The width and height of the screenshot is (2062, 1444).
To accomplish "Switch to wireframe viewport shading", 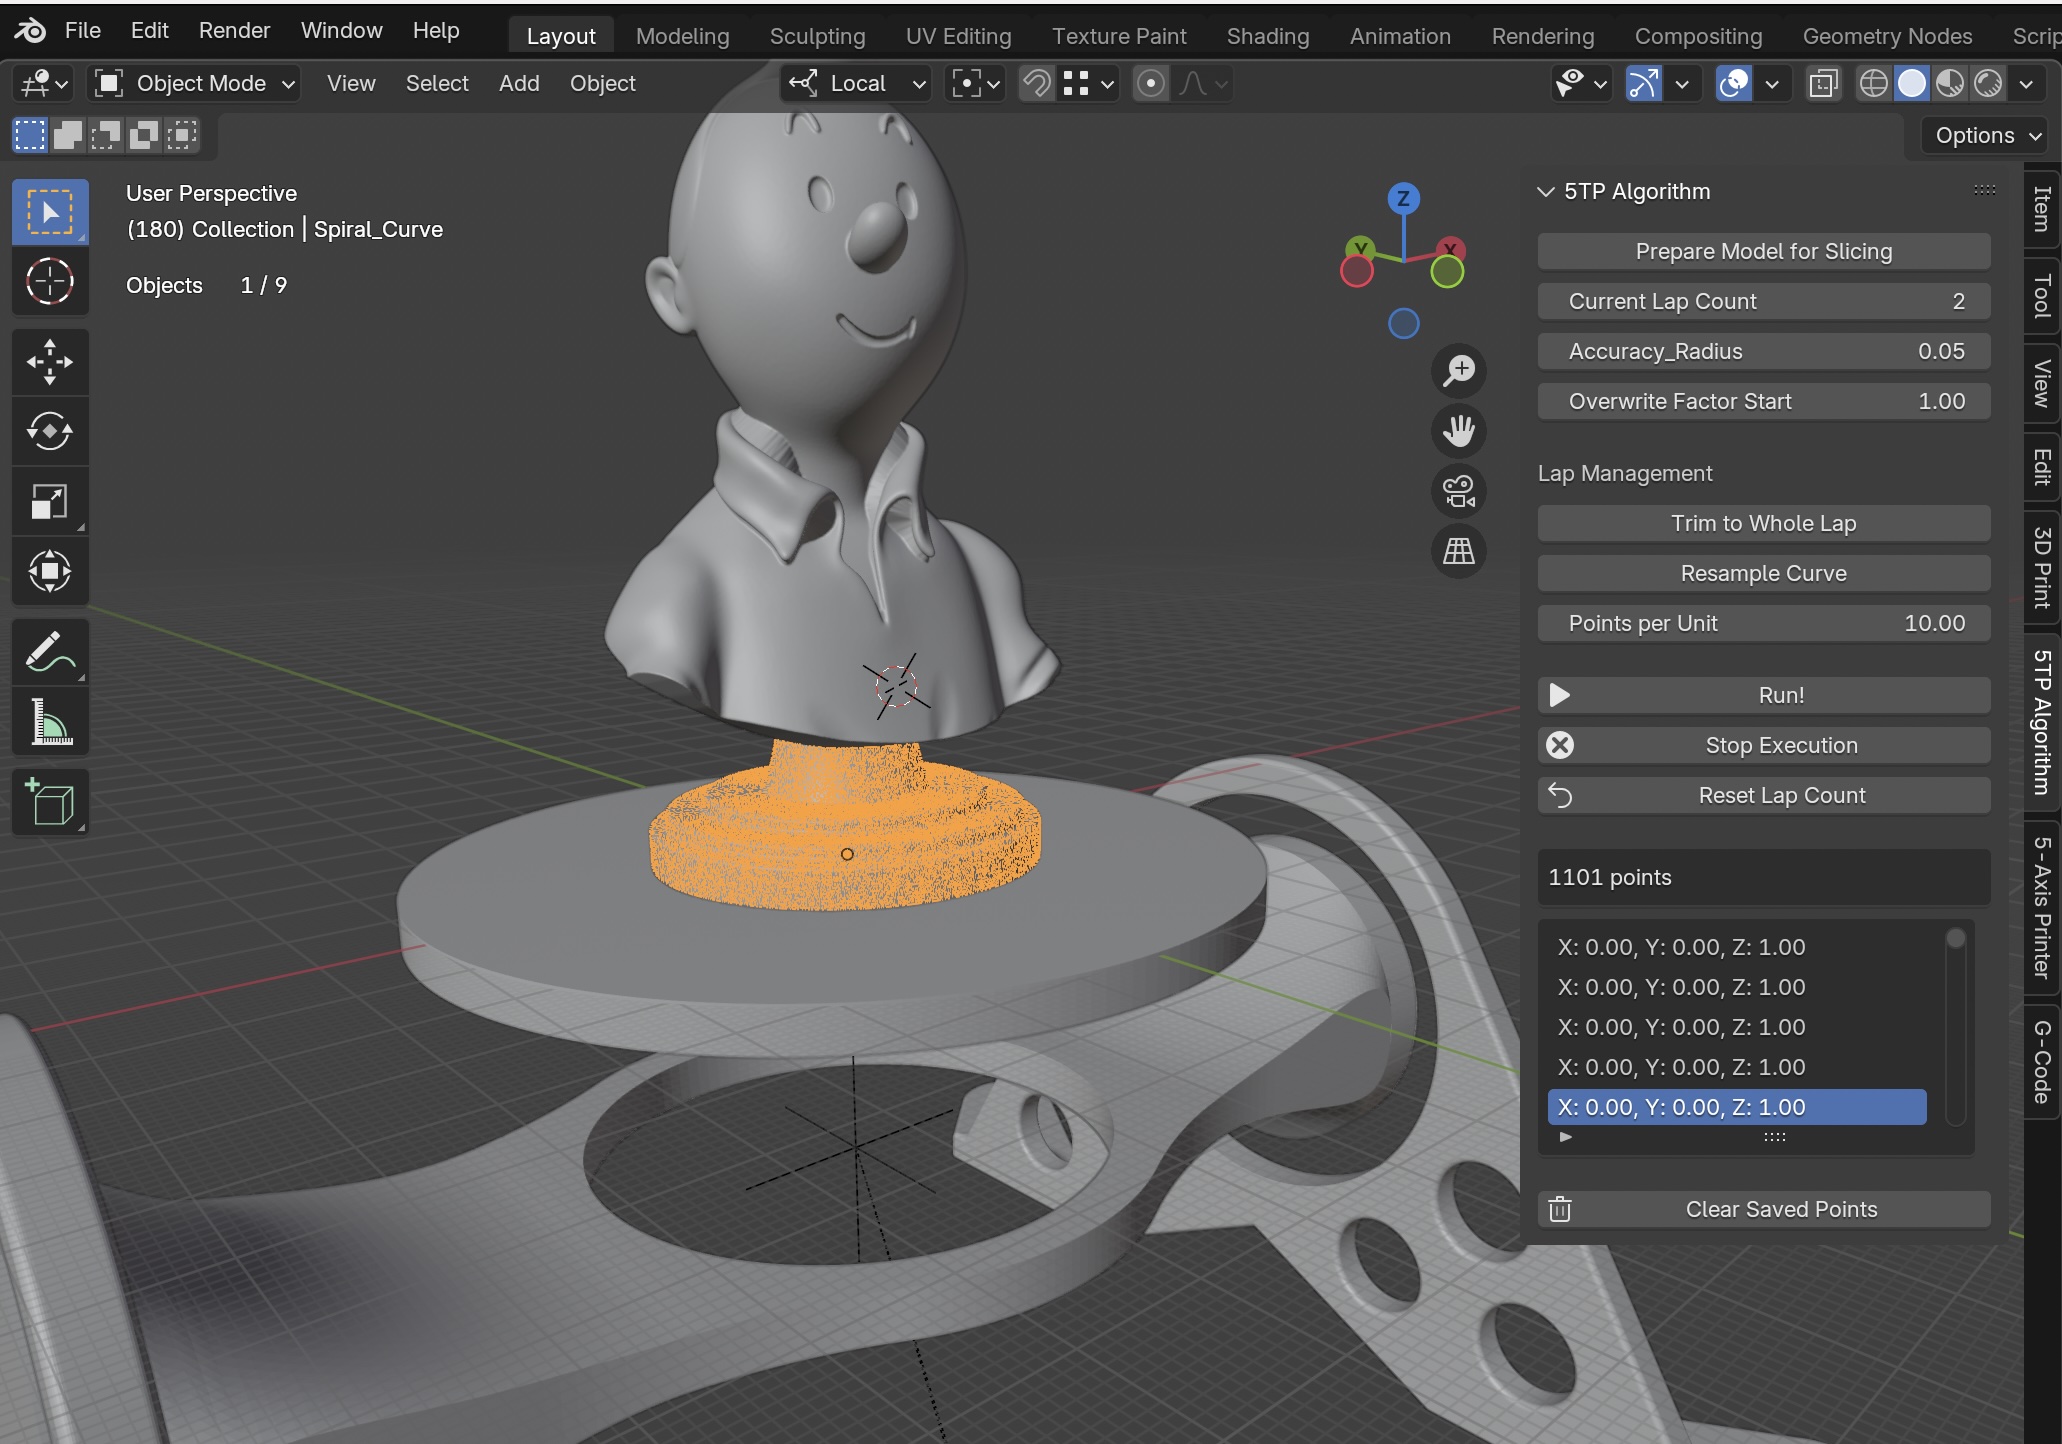I will click(1873, 84).
